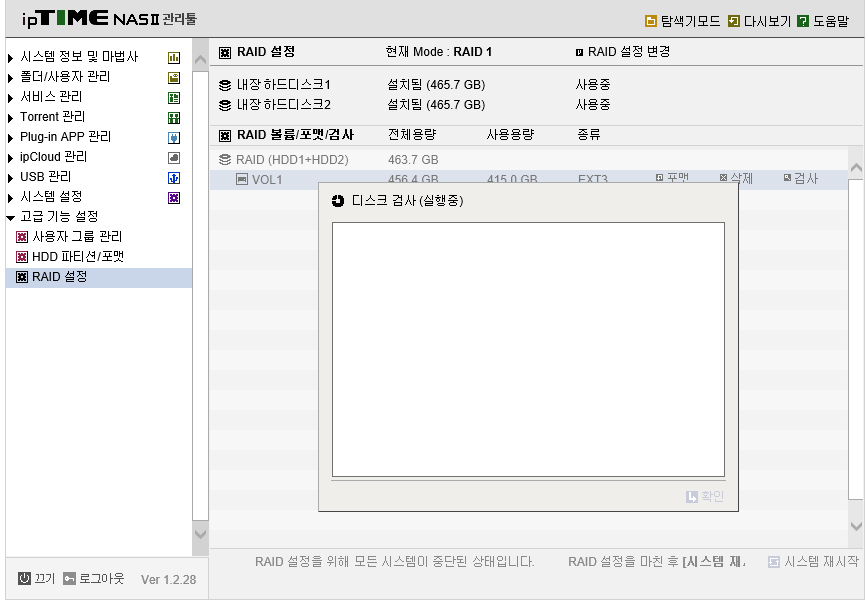Click the HDD 파티션/포맷 red icon
Viewport: 866px width, 602px height.
pyautogui.click(x=22, y=257)
